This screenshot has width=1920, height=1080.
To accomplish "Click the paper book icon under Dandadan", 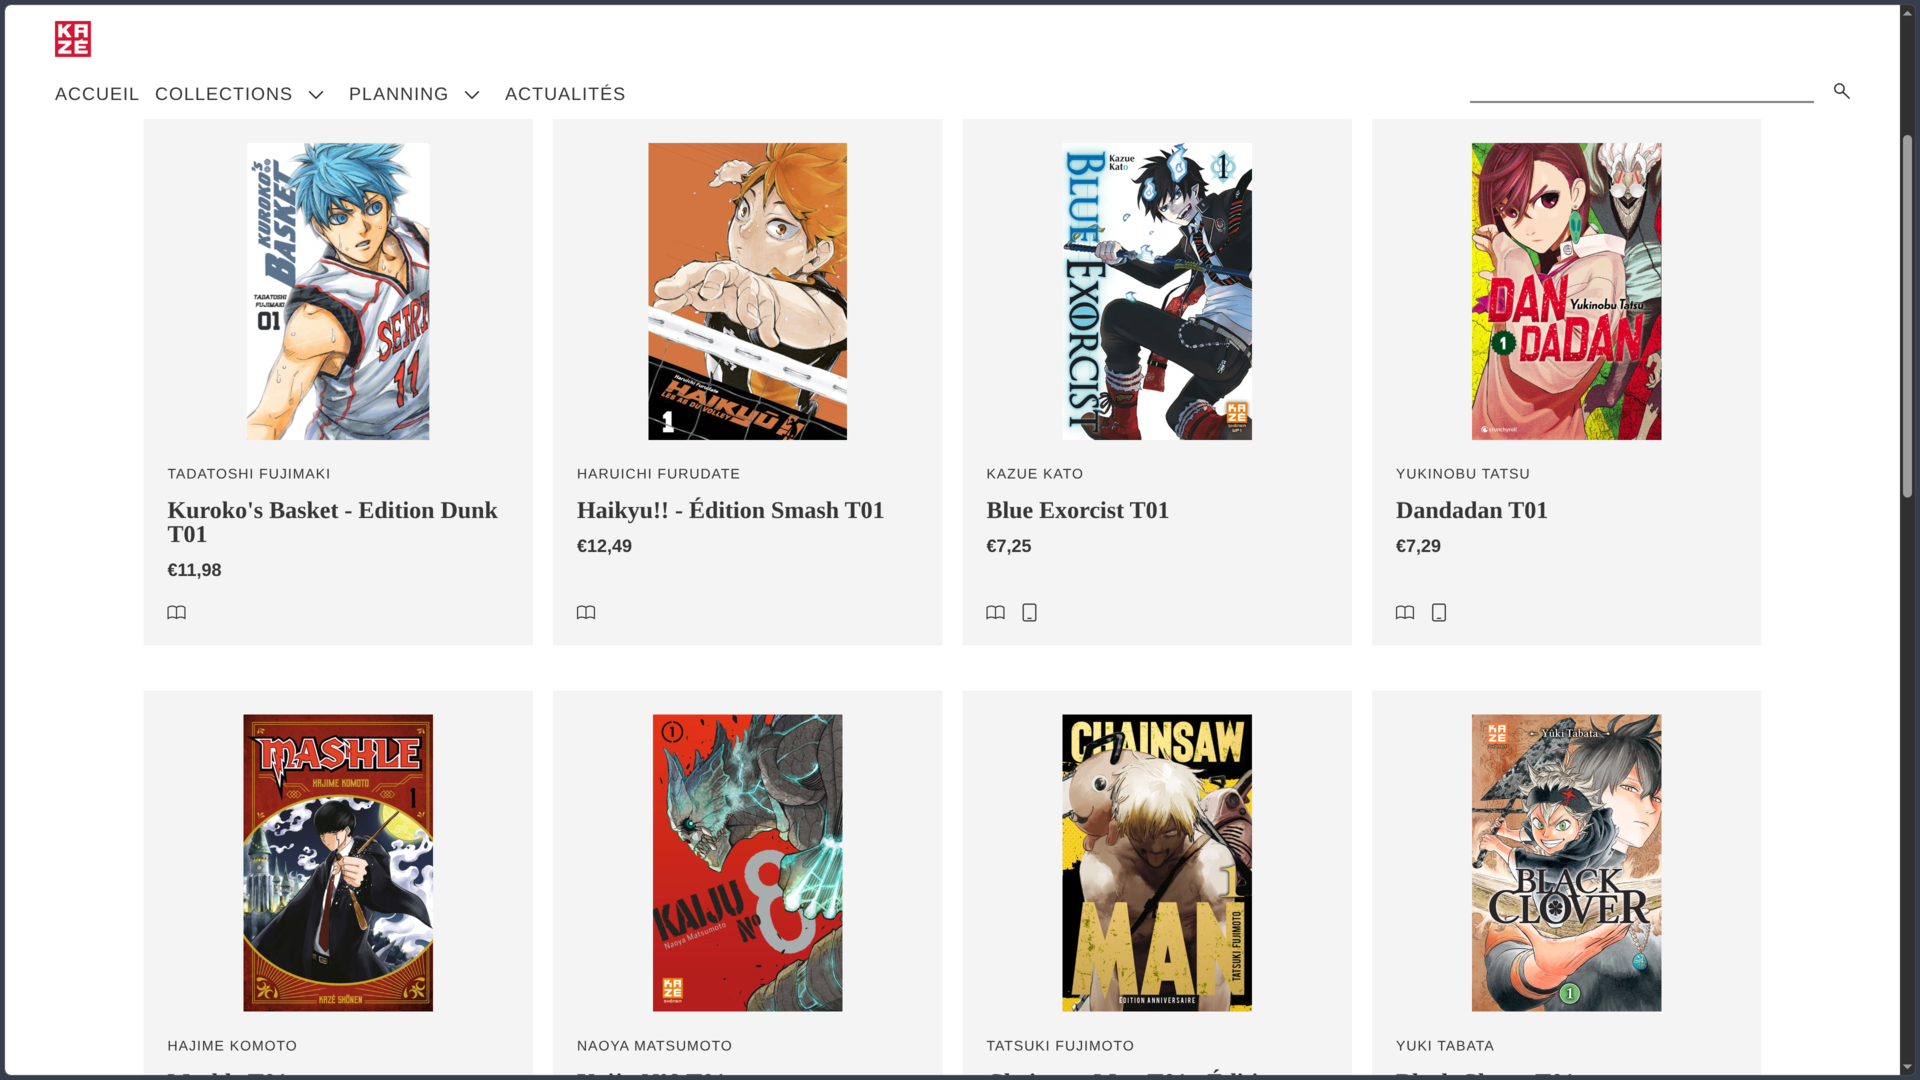I will [1405, 613].
